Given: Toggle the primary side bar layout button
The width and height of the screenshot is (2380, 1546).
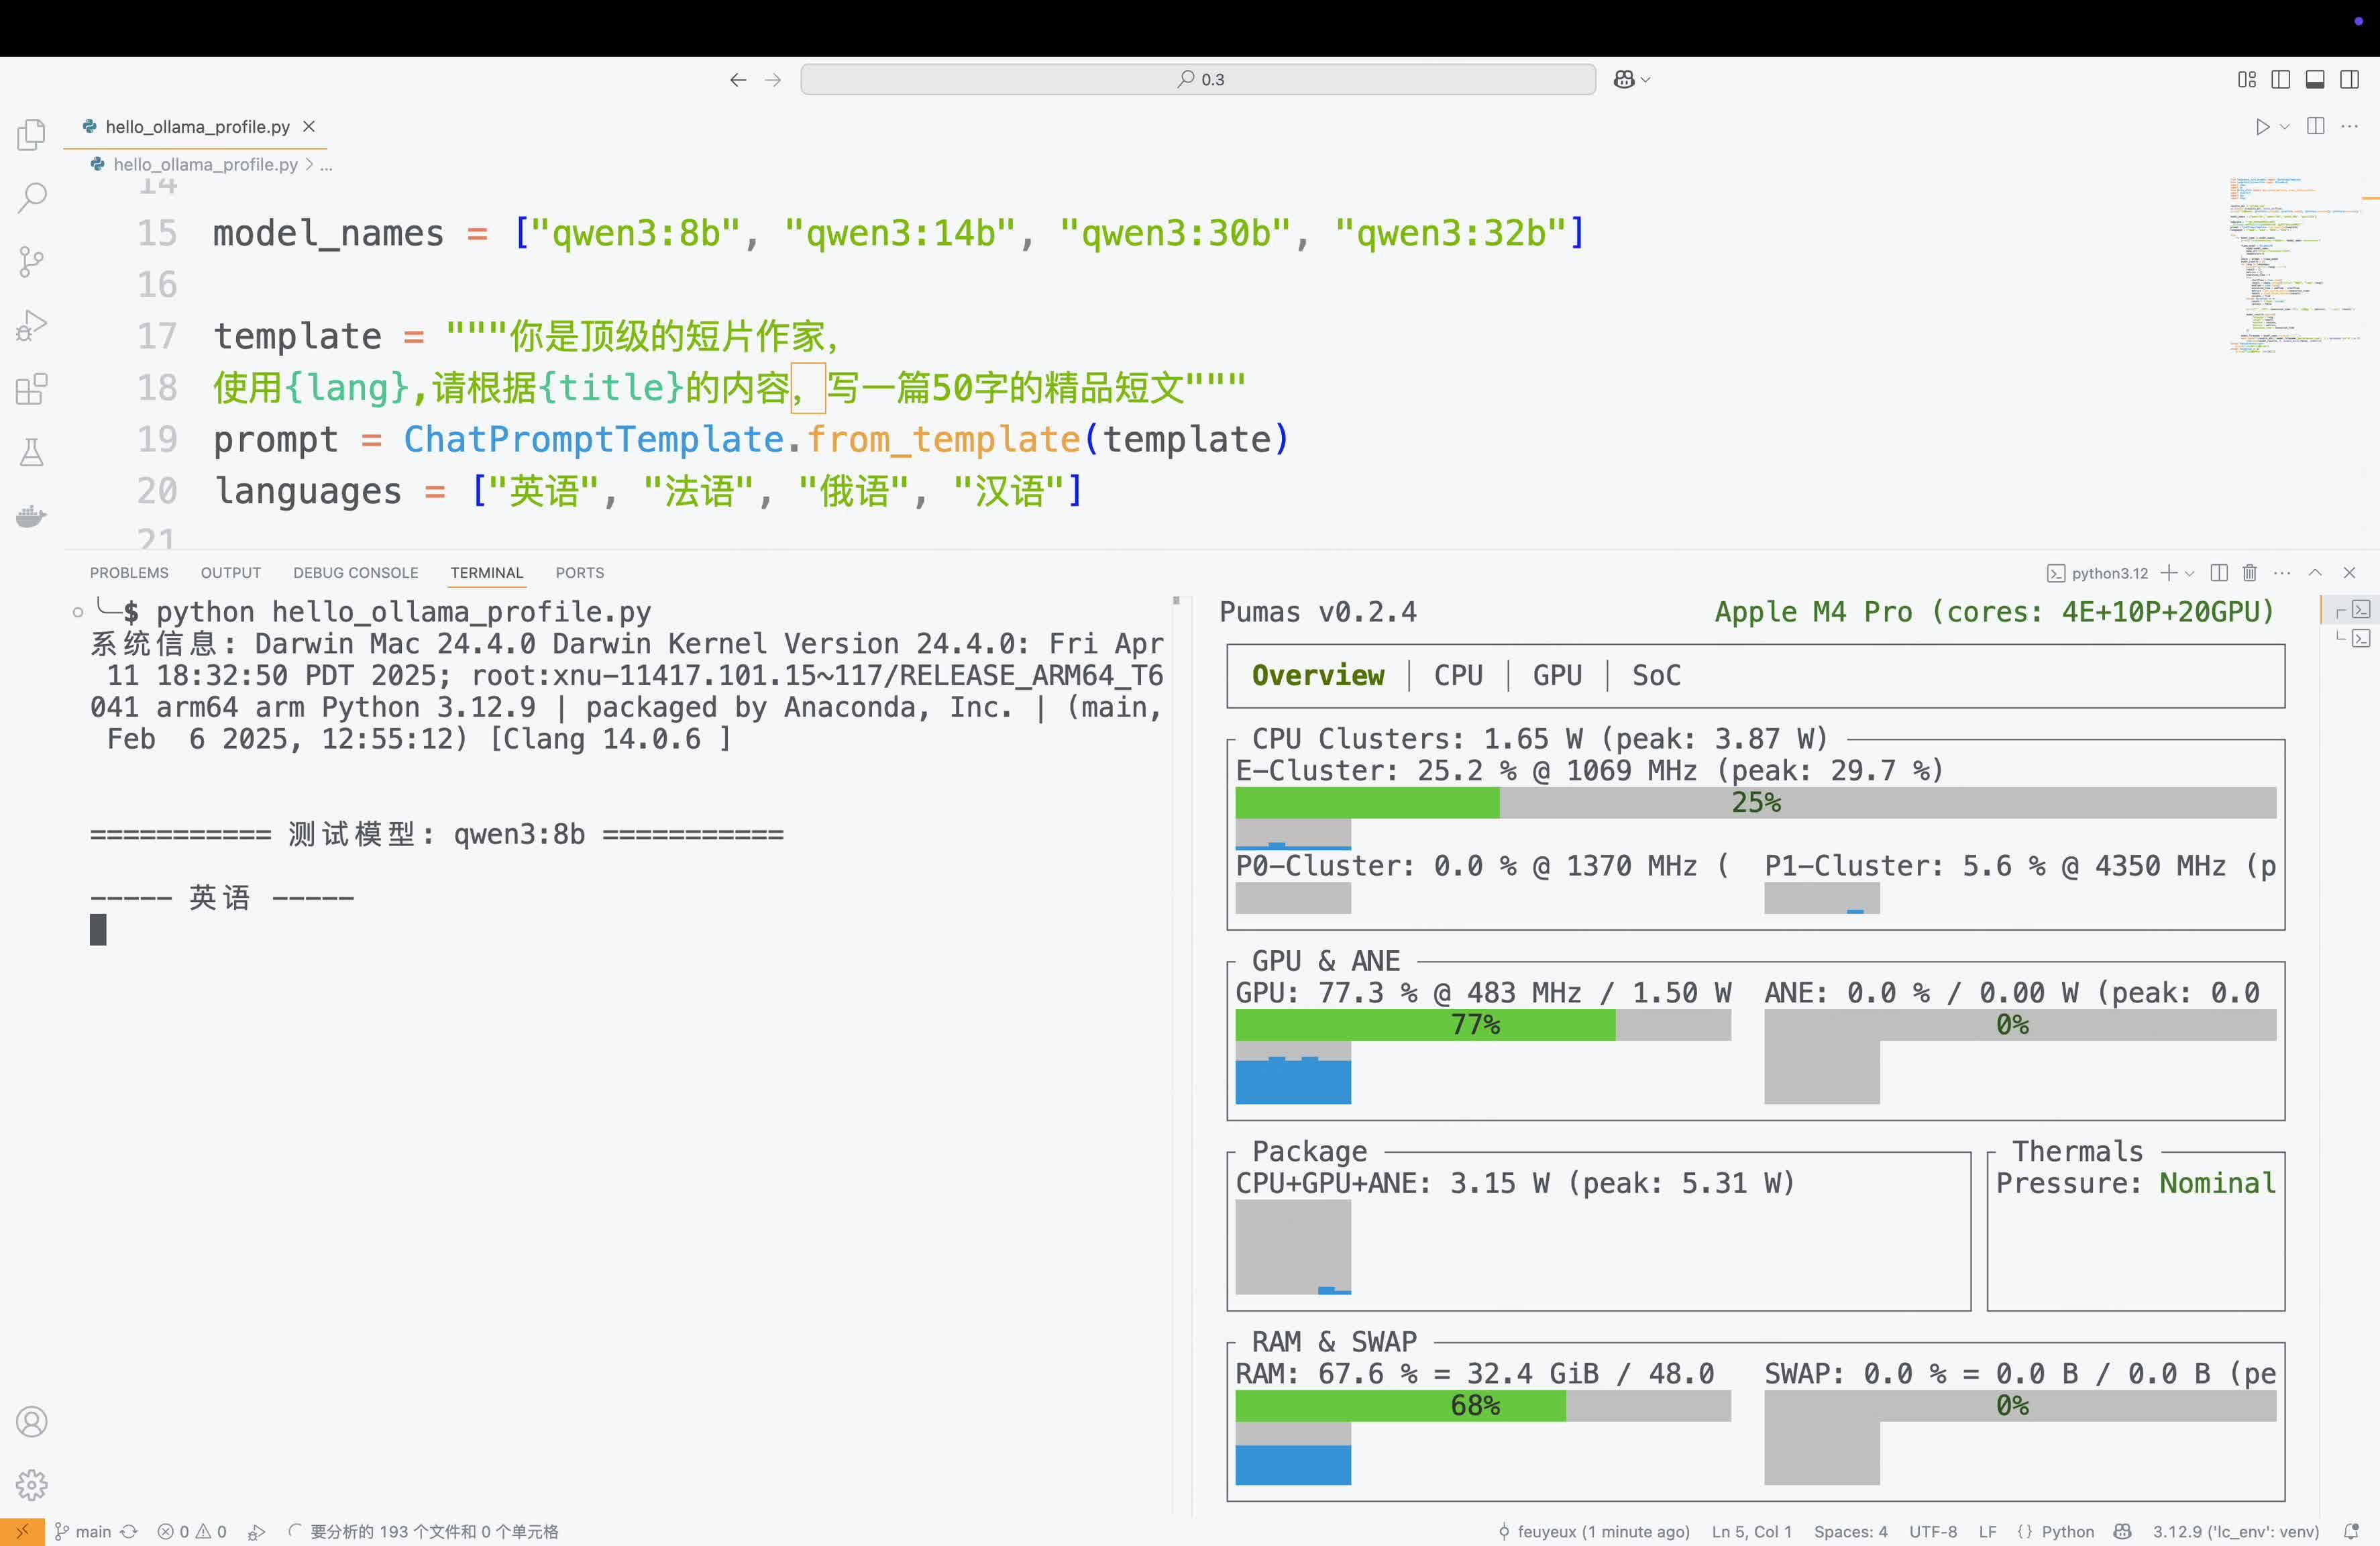Looking at the screenshot, I should click(2280, 80).
